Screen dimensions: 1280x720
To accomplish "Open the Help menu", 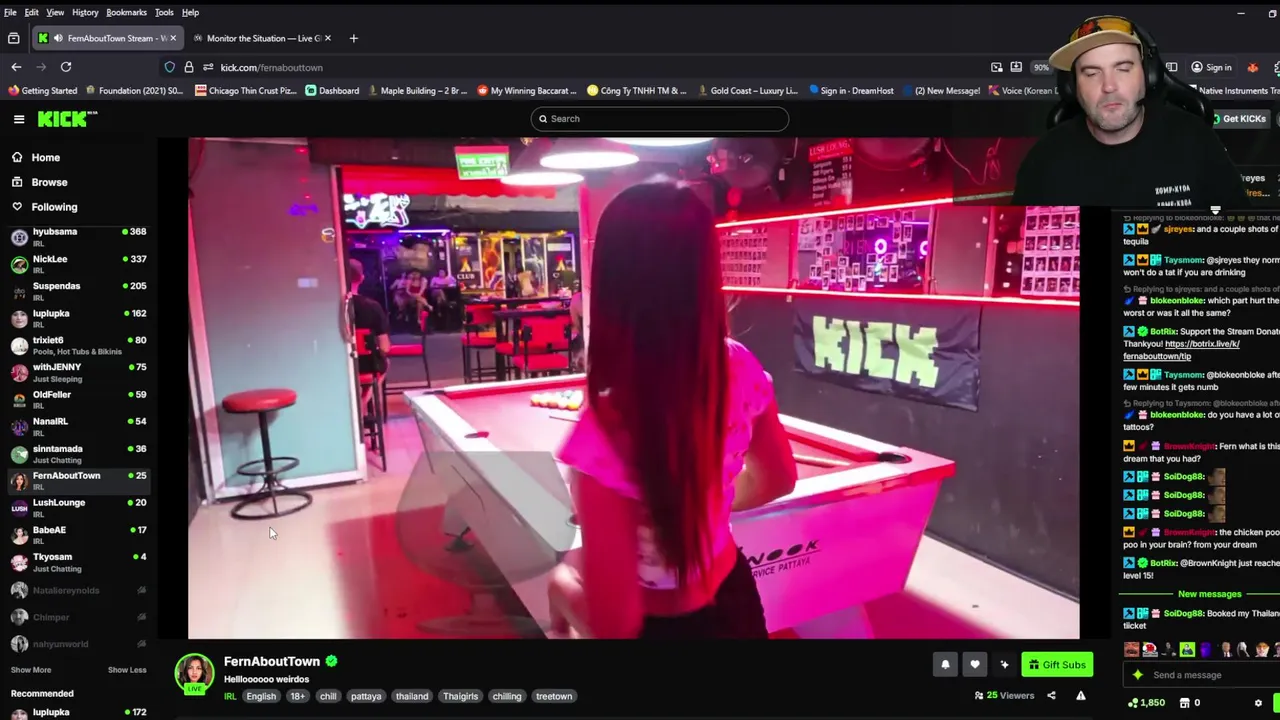I will [190, 12].
